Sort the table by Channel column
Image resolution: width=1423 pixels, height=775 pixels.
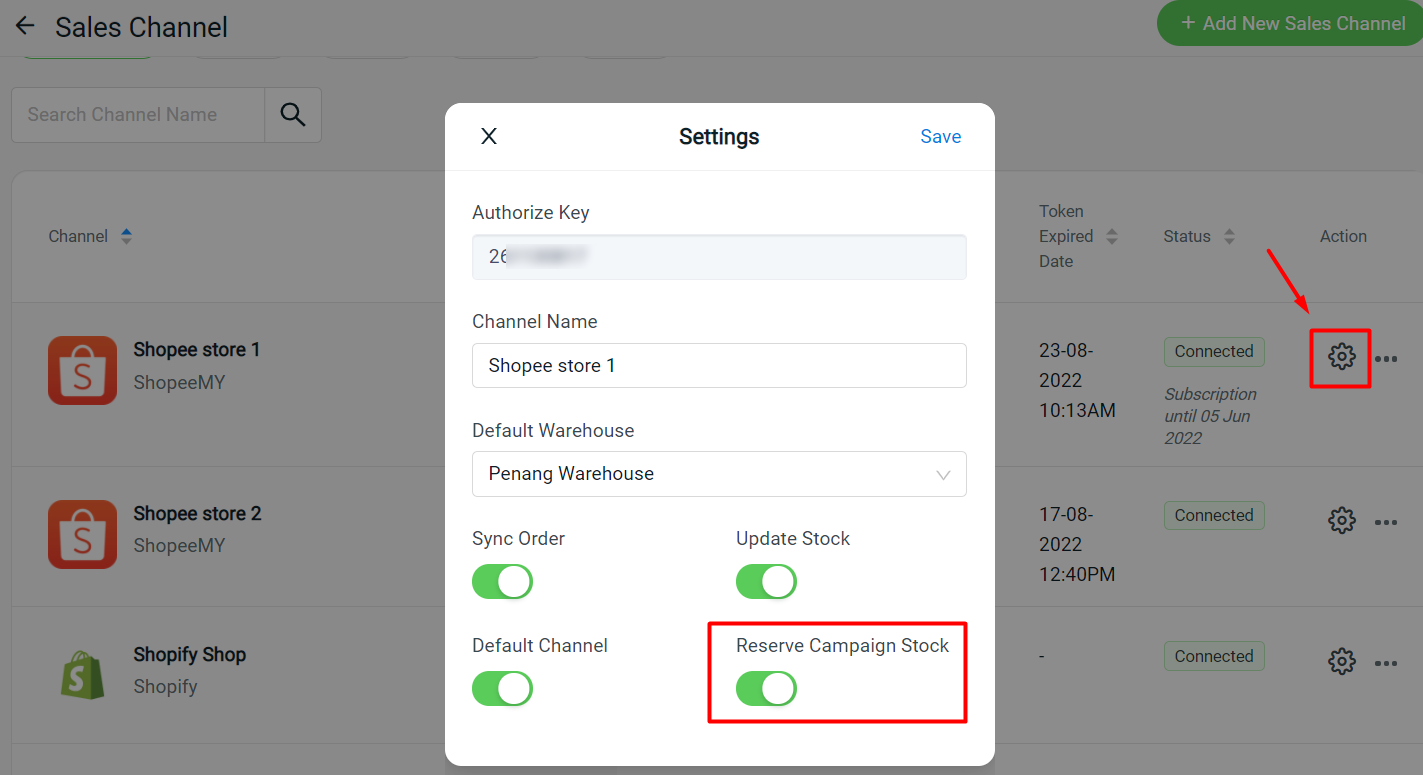126,237
